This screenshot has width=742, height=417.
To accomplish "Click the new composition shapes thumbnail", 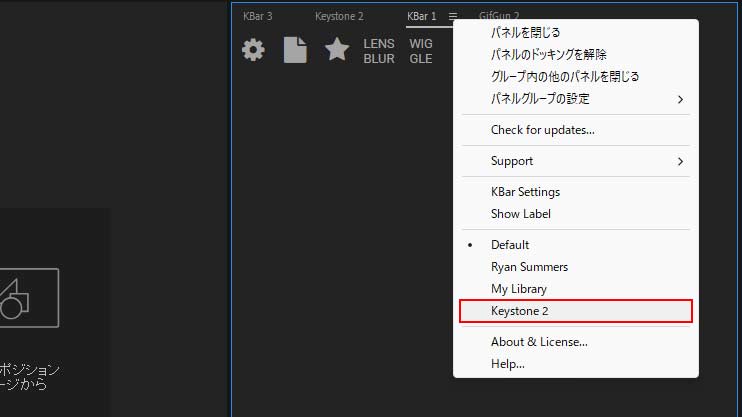I will coord(29,298).
